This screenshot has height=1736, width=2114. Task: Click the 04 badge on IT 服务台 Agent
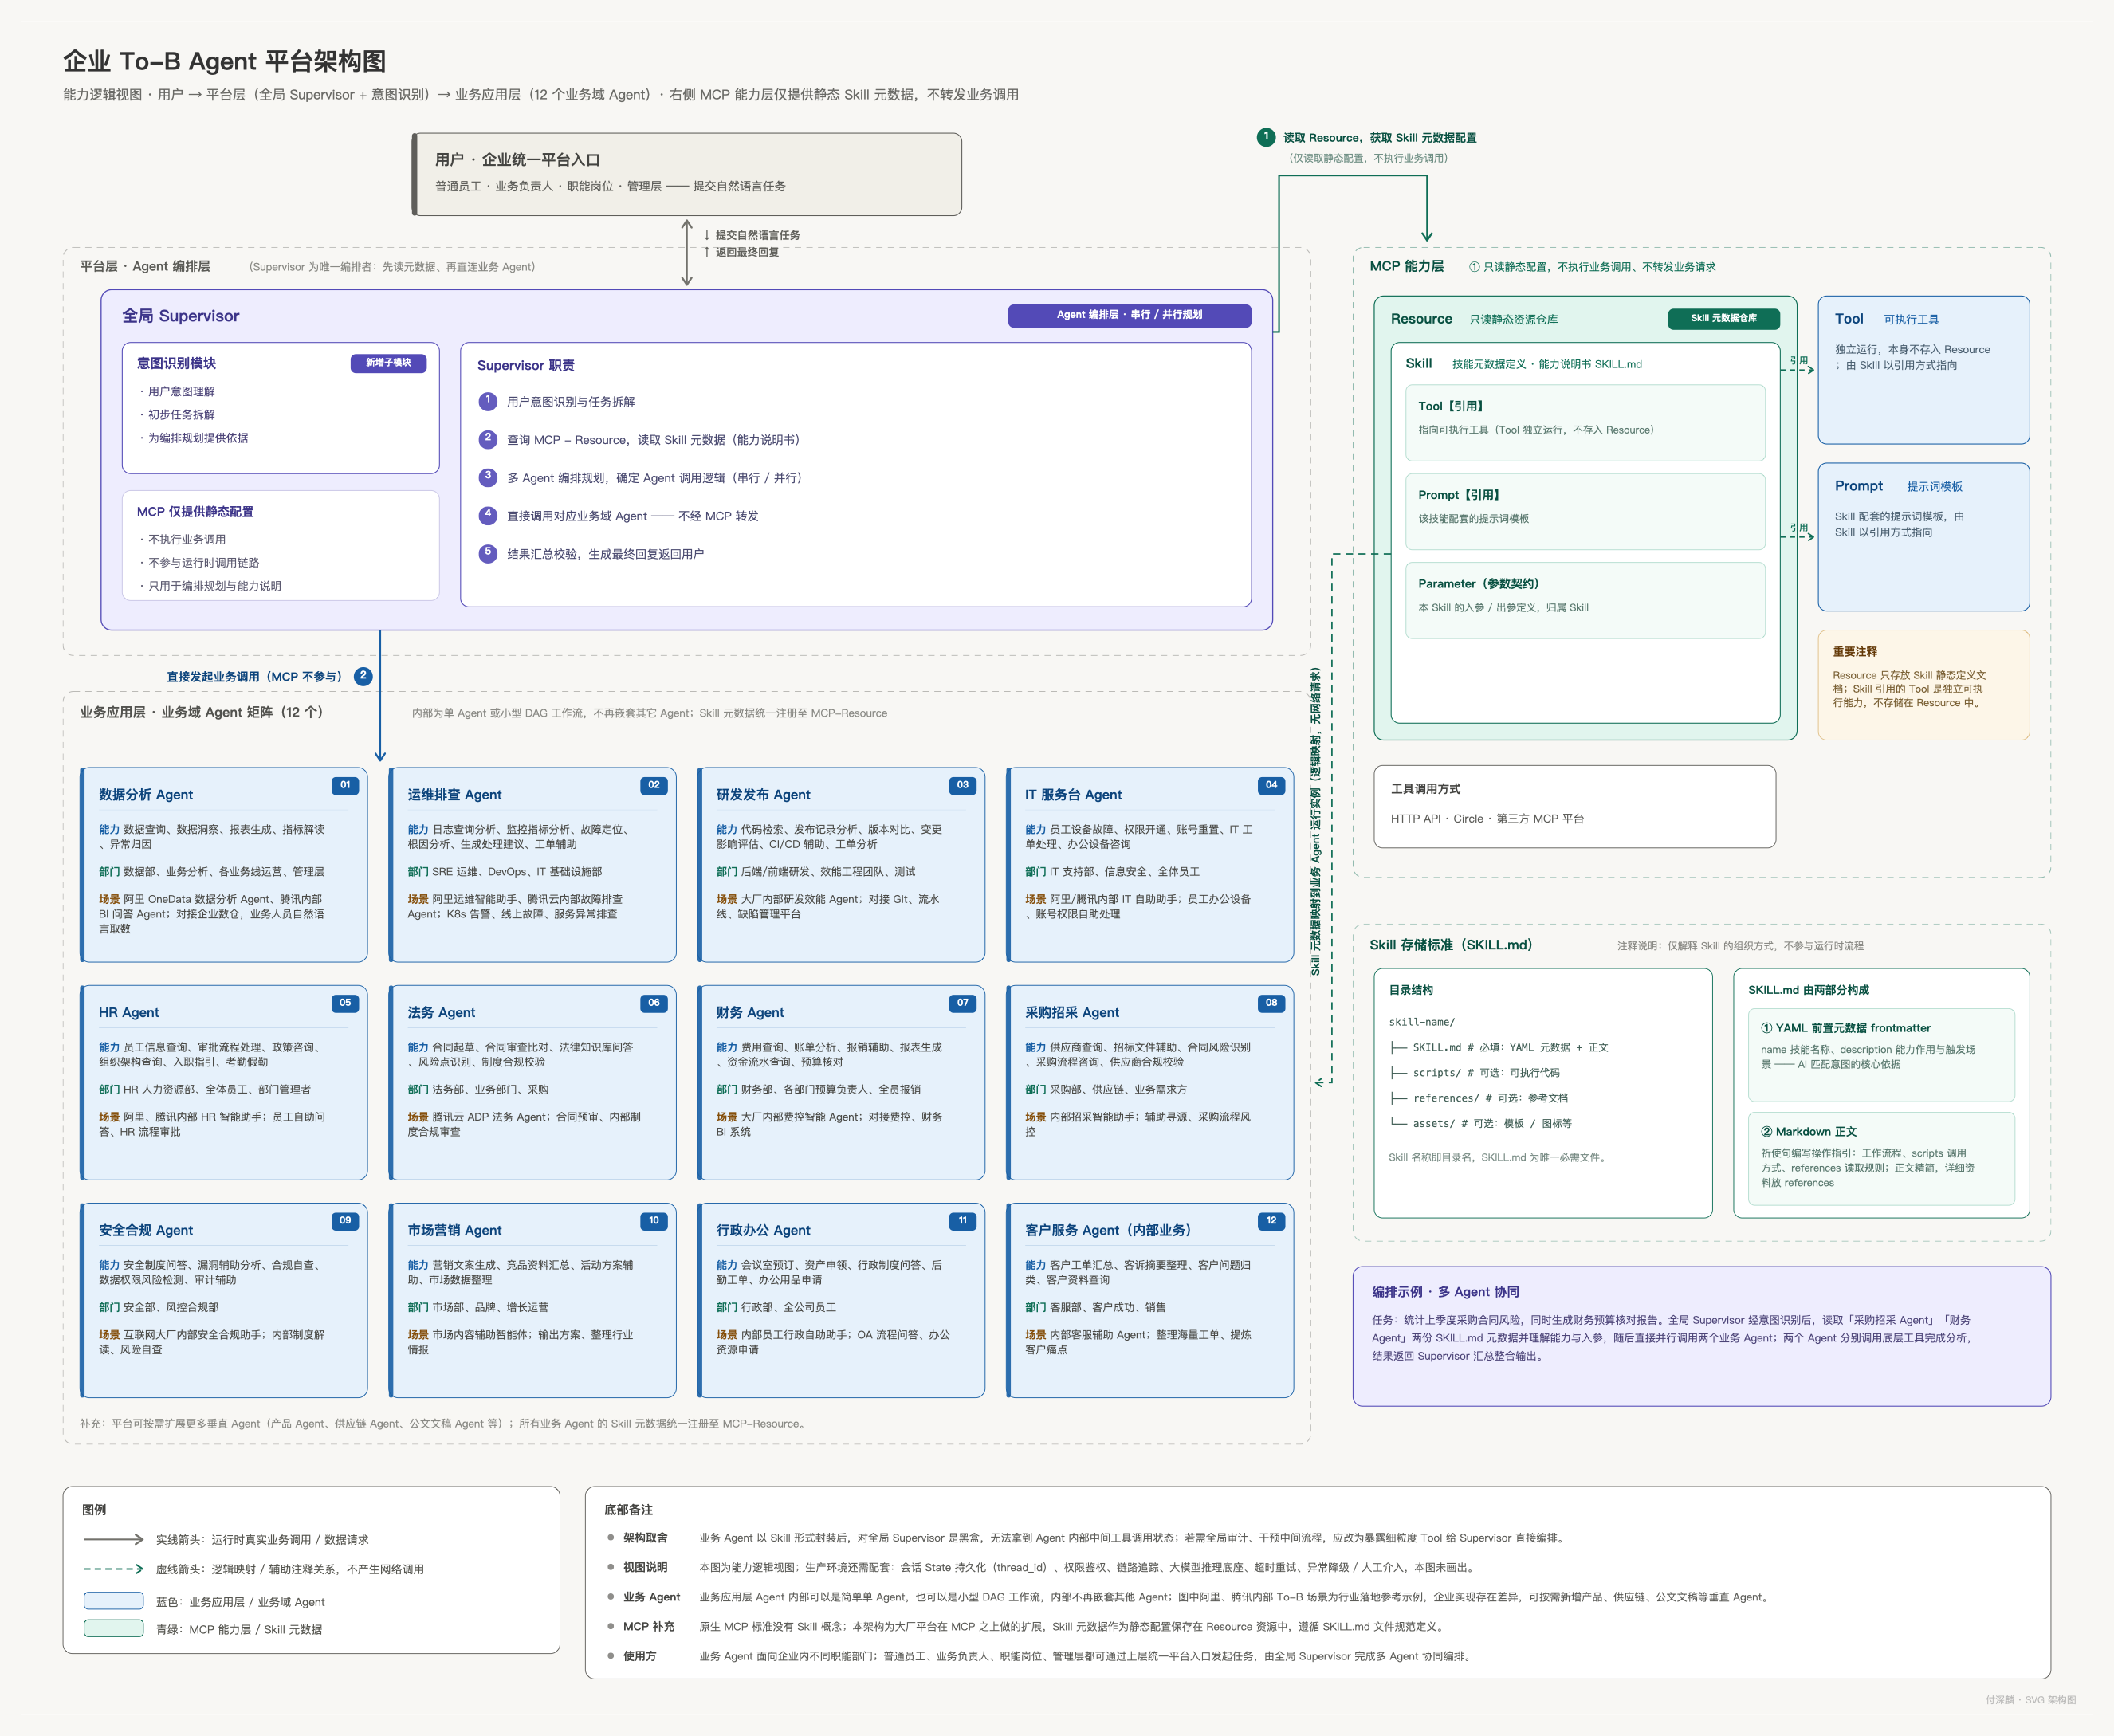(1271, 786)
